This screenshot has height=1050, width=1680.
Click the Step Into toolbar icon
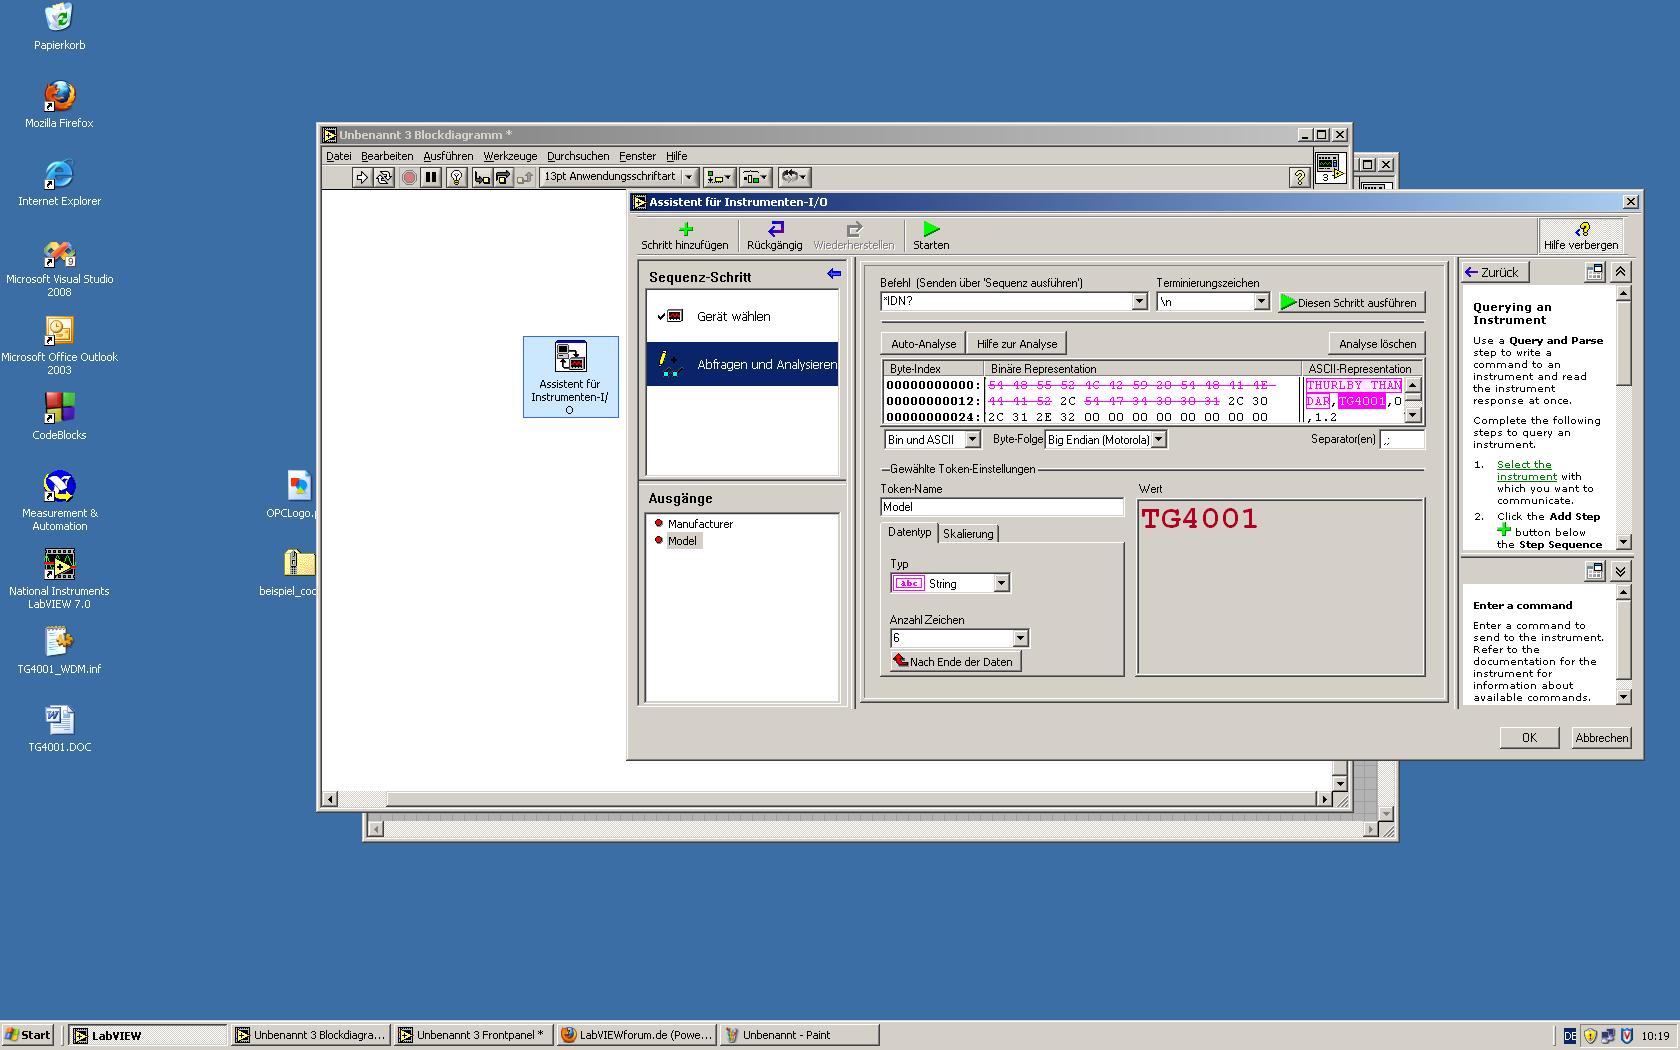482,177
